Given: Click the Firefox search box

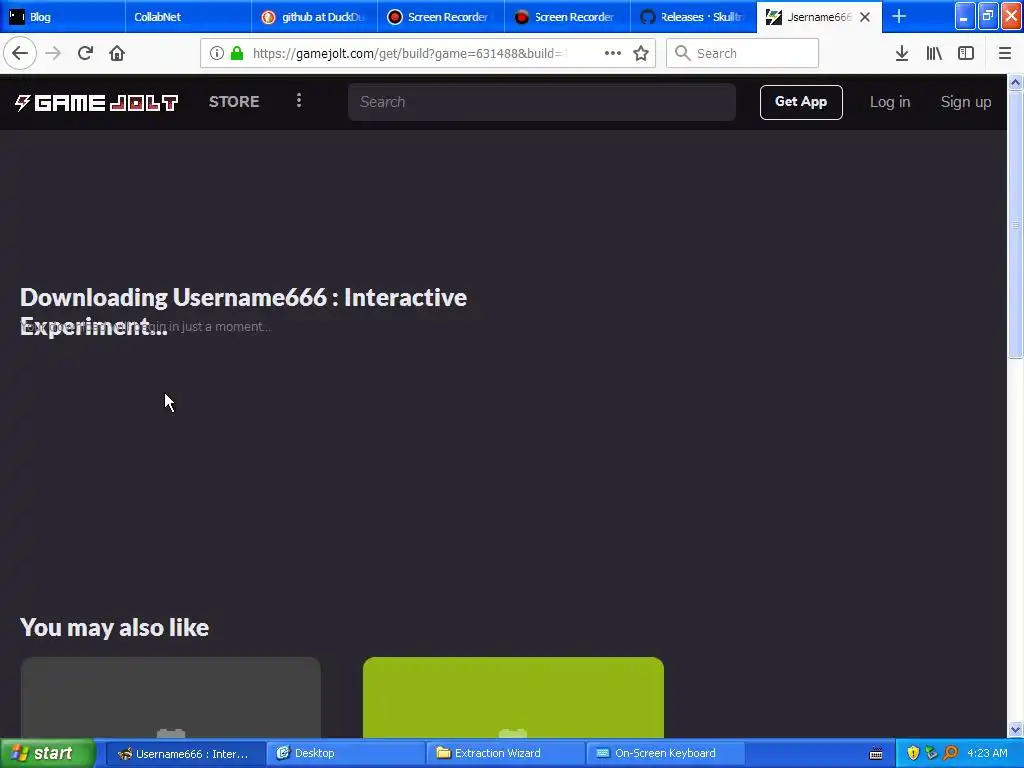Looking at the screenshot, I should click(743, 53).
